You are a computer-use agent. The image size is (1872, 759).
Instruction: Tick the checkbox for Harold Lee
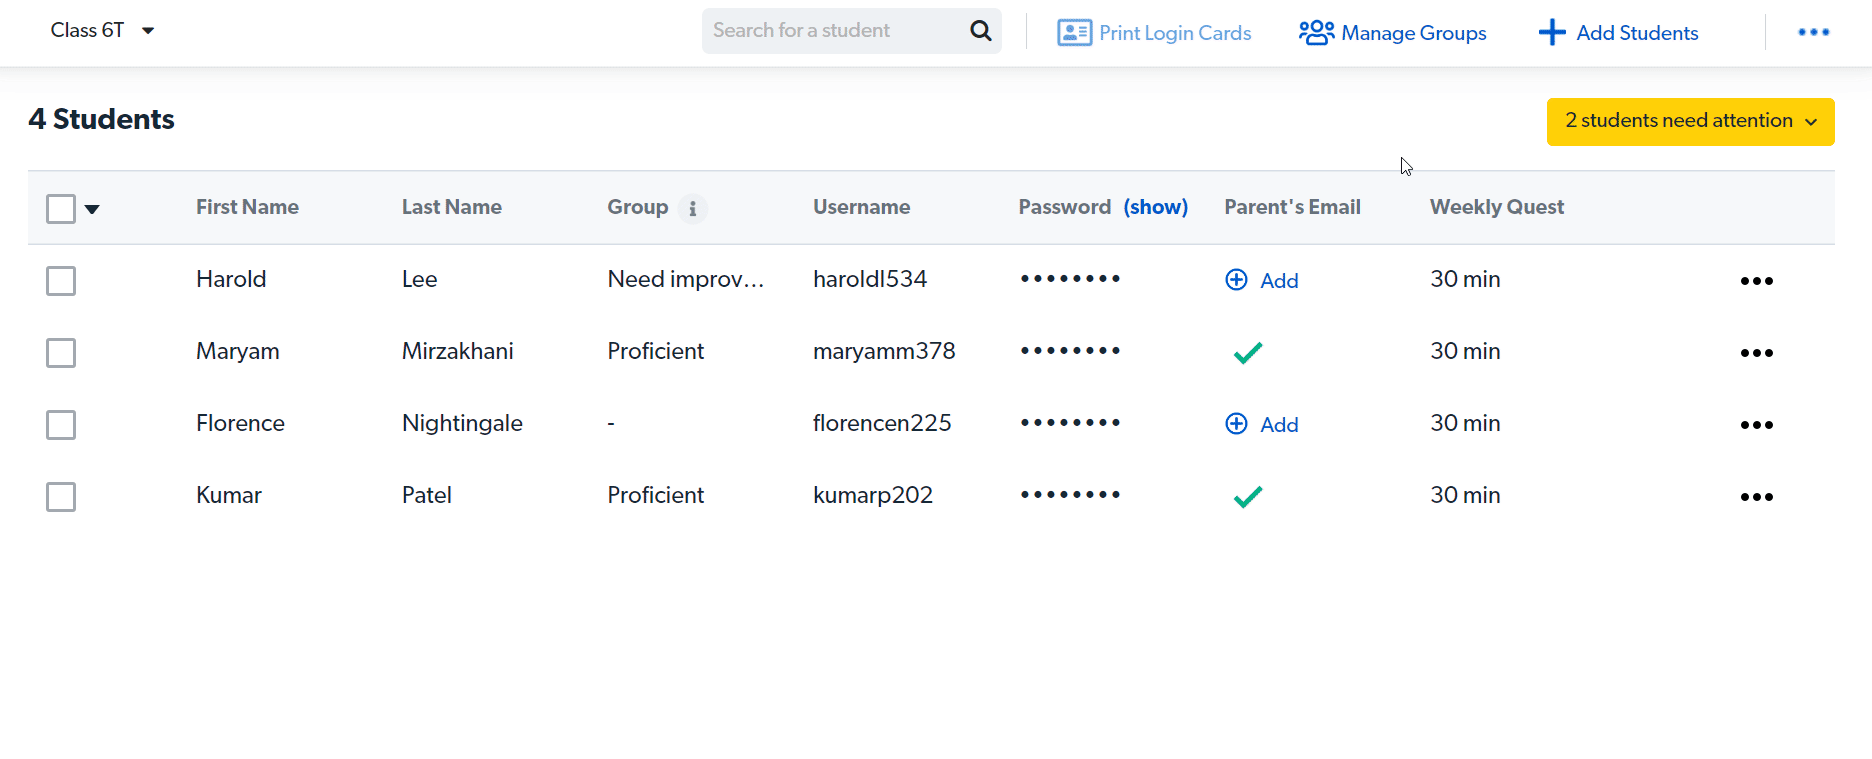click(61, 281)
